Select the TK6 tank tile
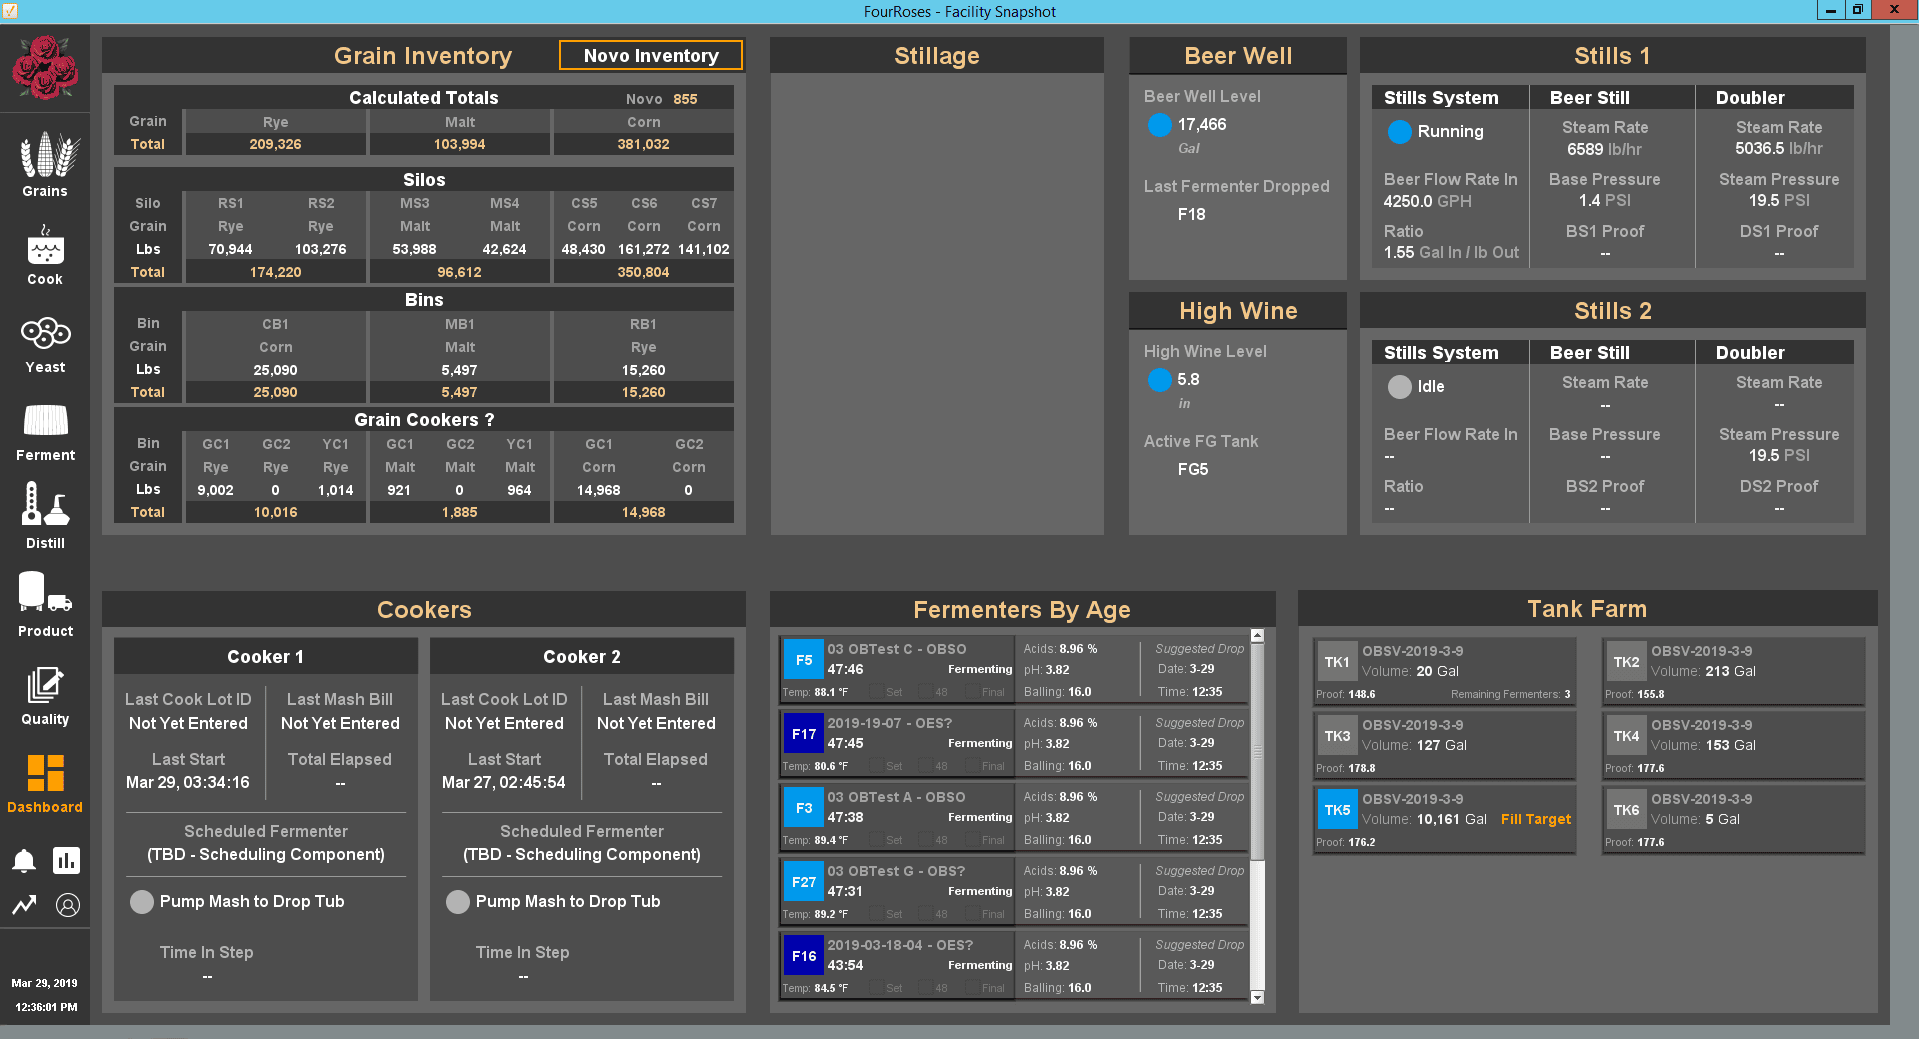Screen dimensions: 1919x1039 [1626, 810]
